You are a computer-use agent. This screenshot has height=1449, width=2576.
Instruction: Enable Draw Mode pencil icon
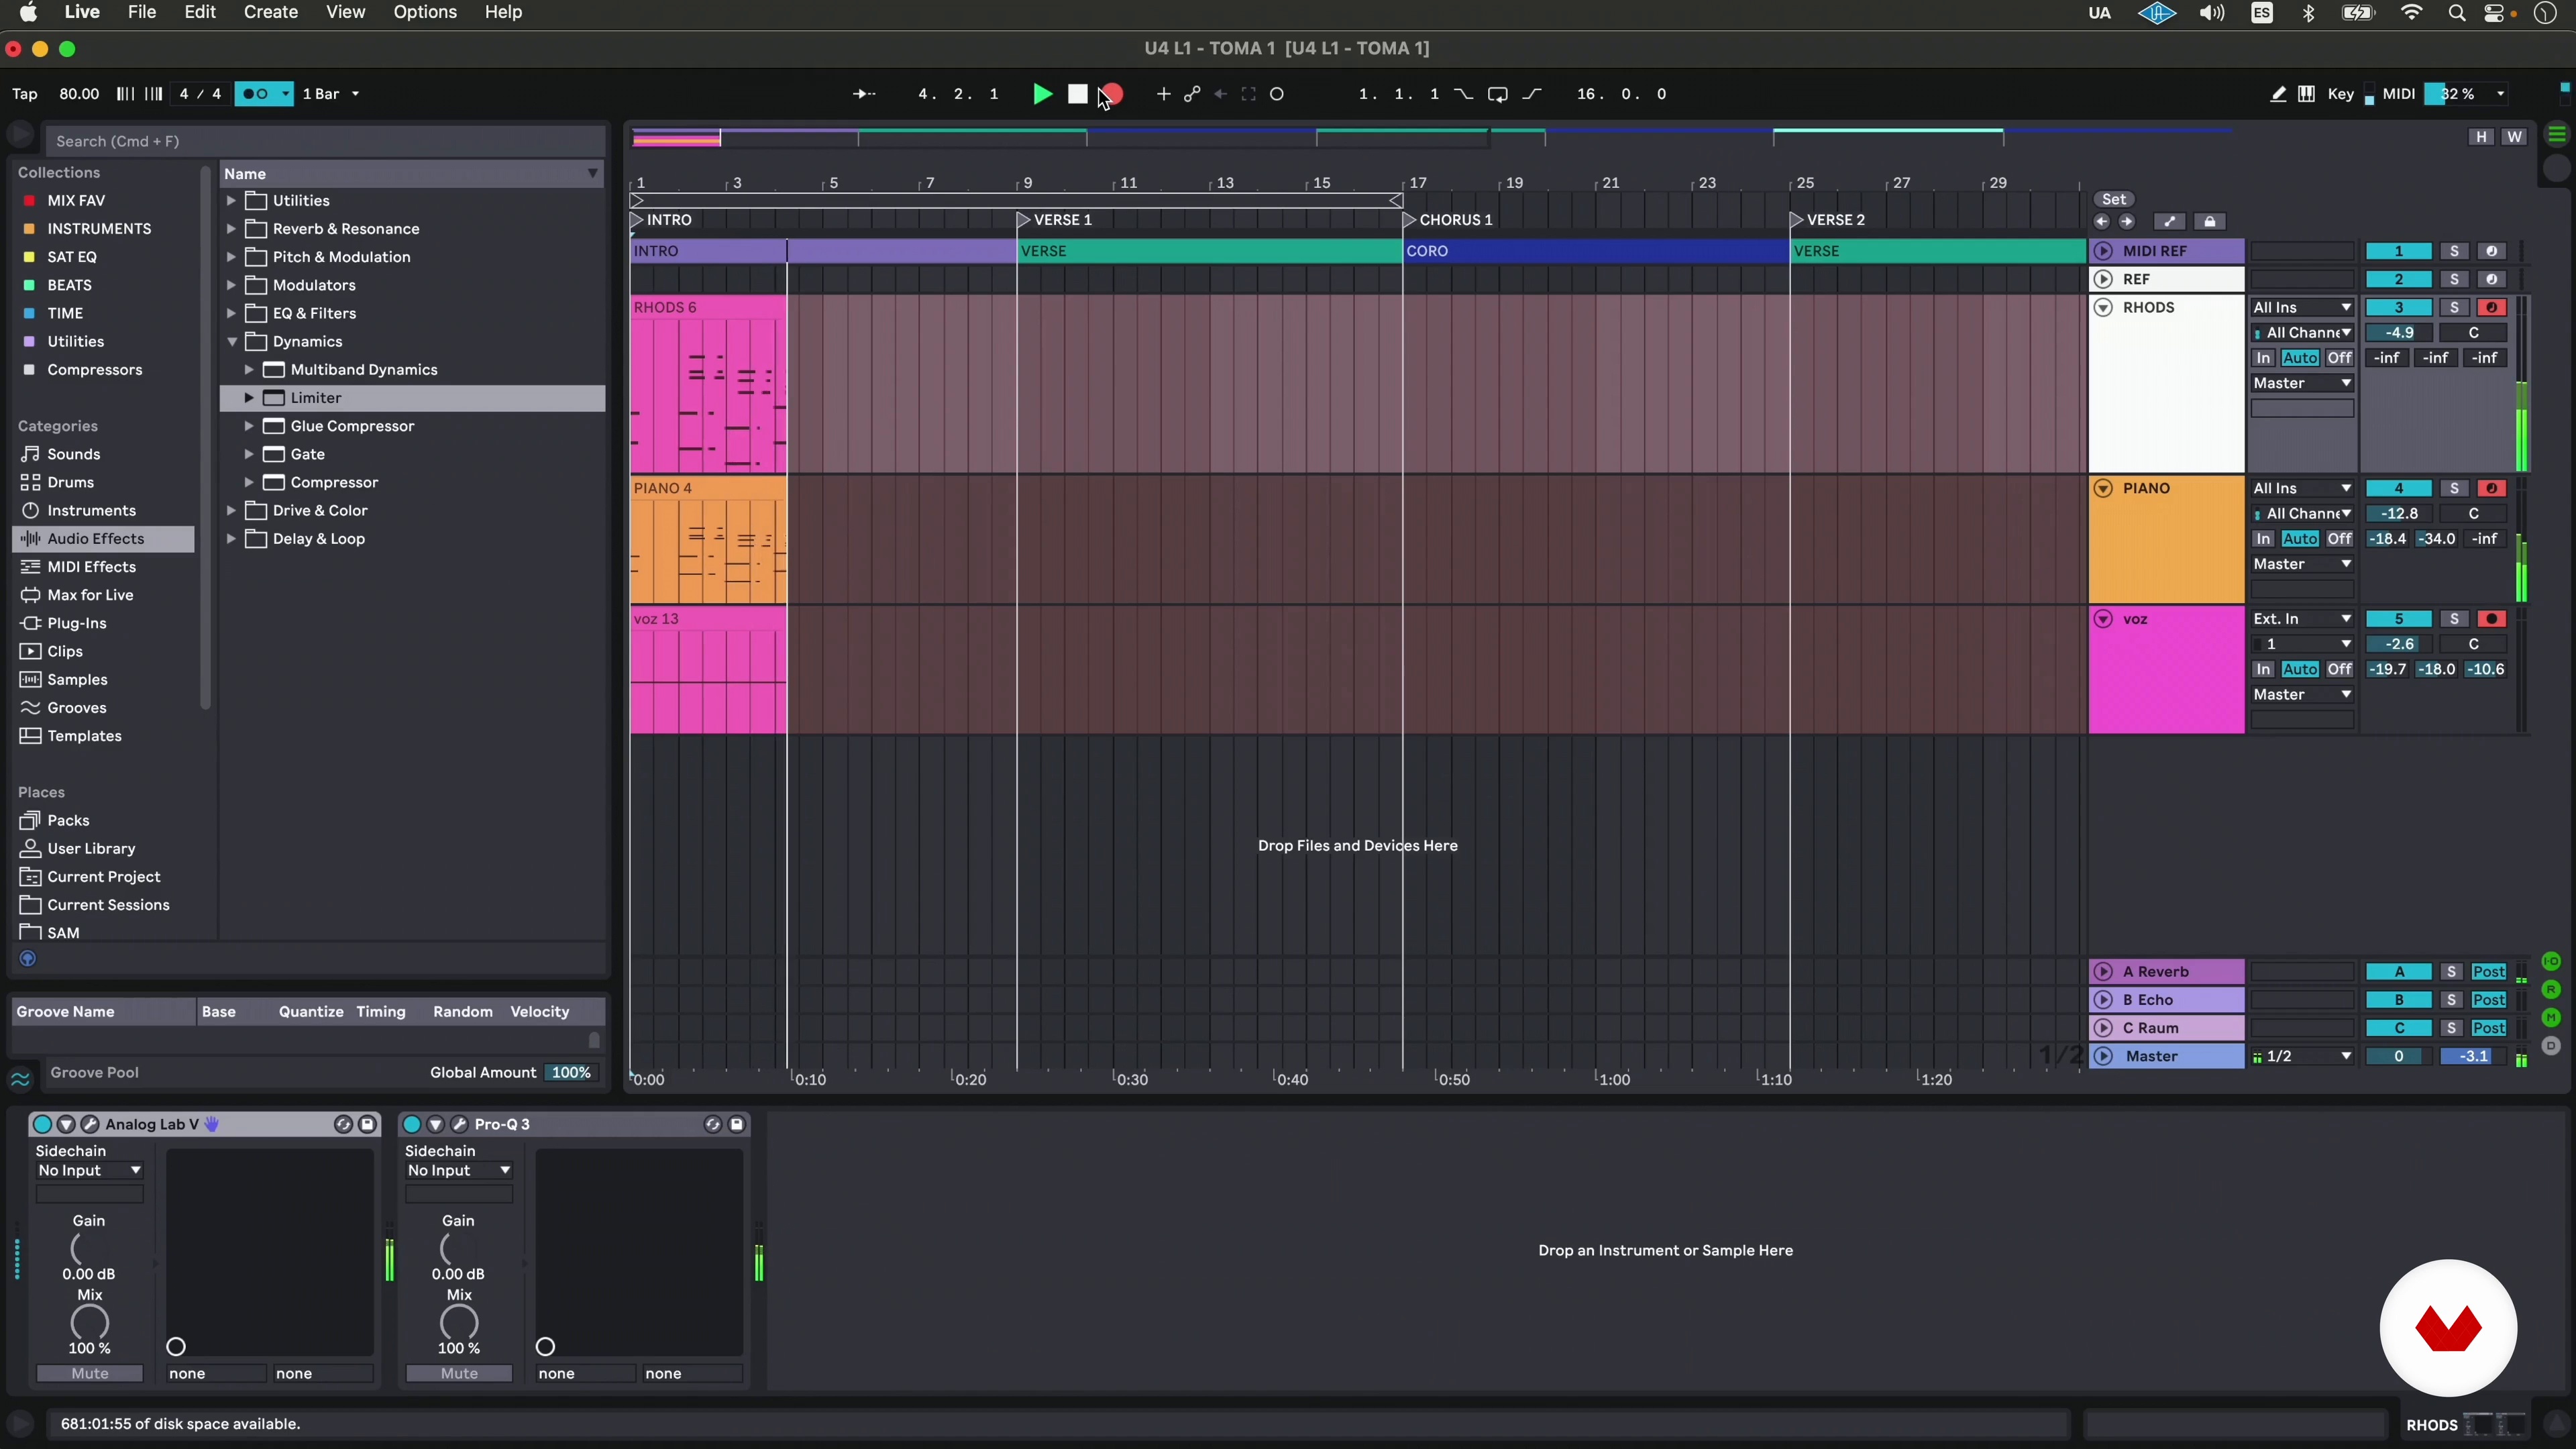(x=2277, y=94)
